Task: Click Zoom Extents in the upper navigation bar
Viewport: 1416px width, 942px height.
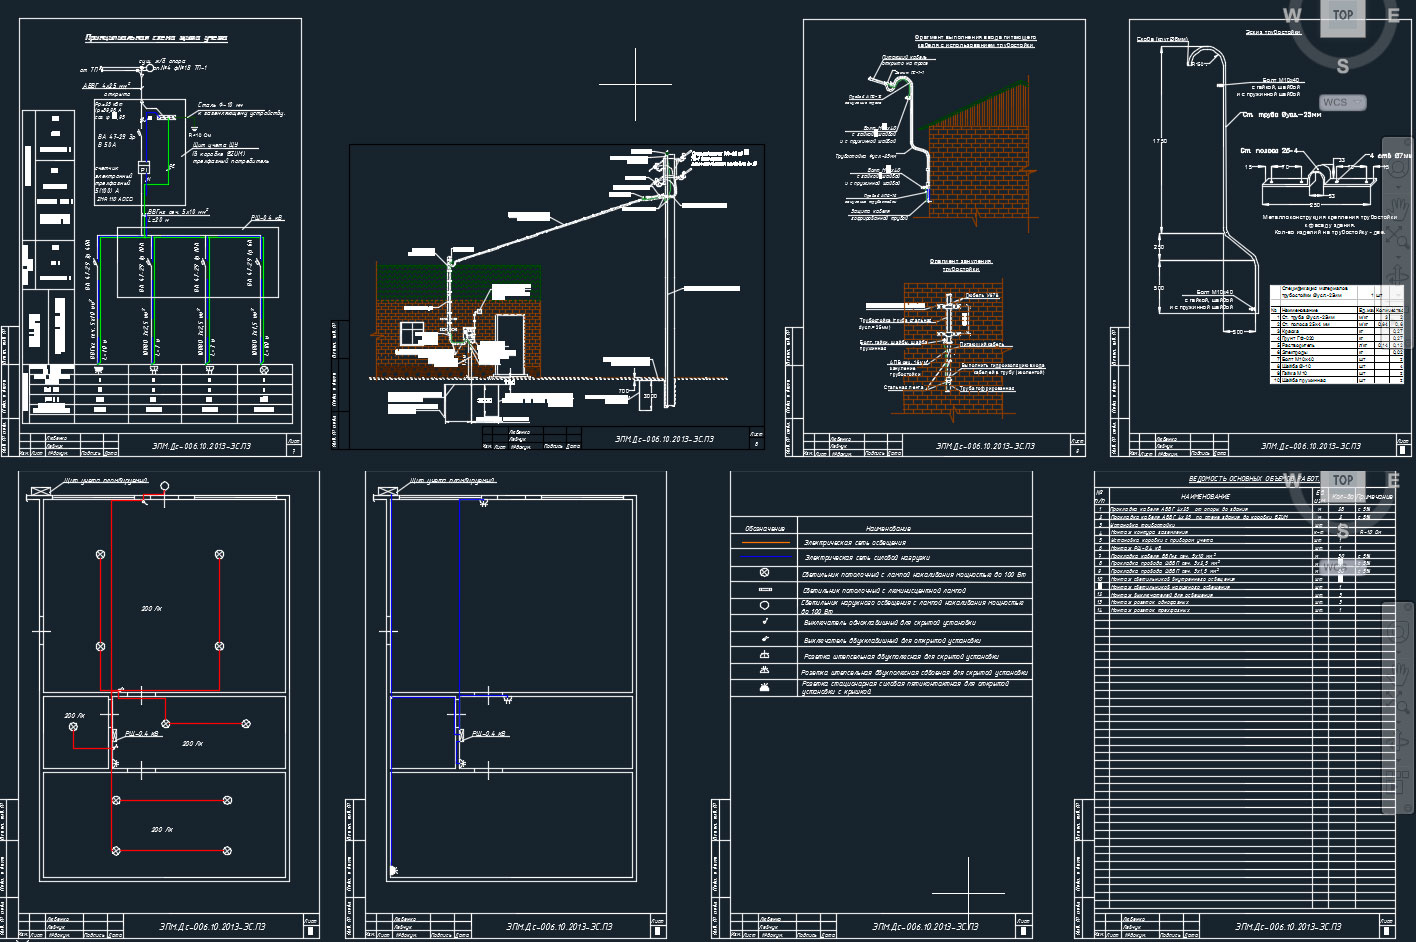Action: pos(1398,239)
